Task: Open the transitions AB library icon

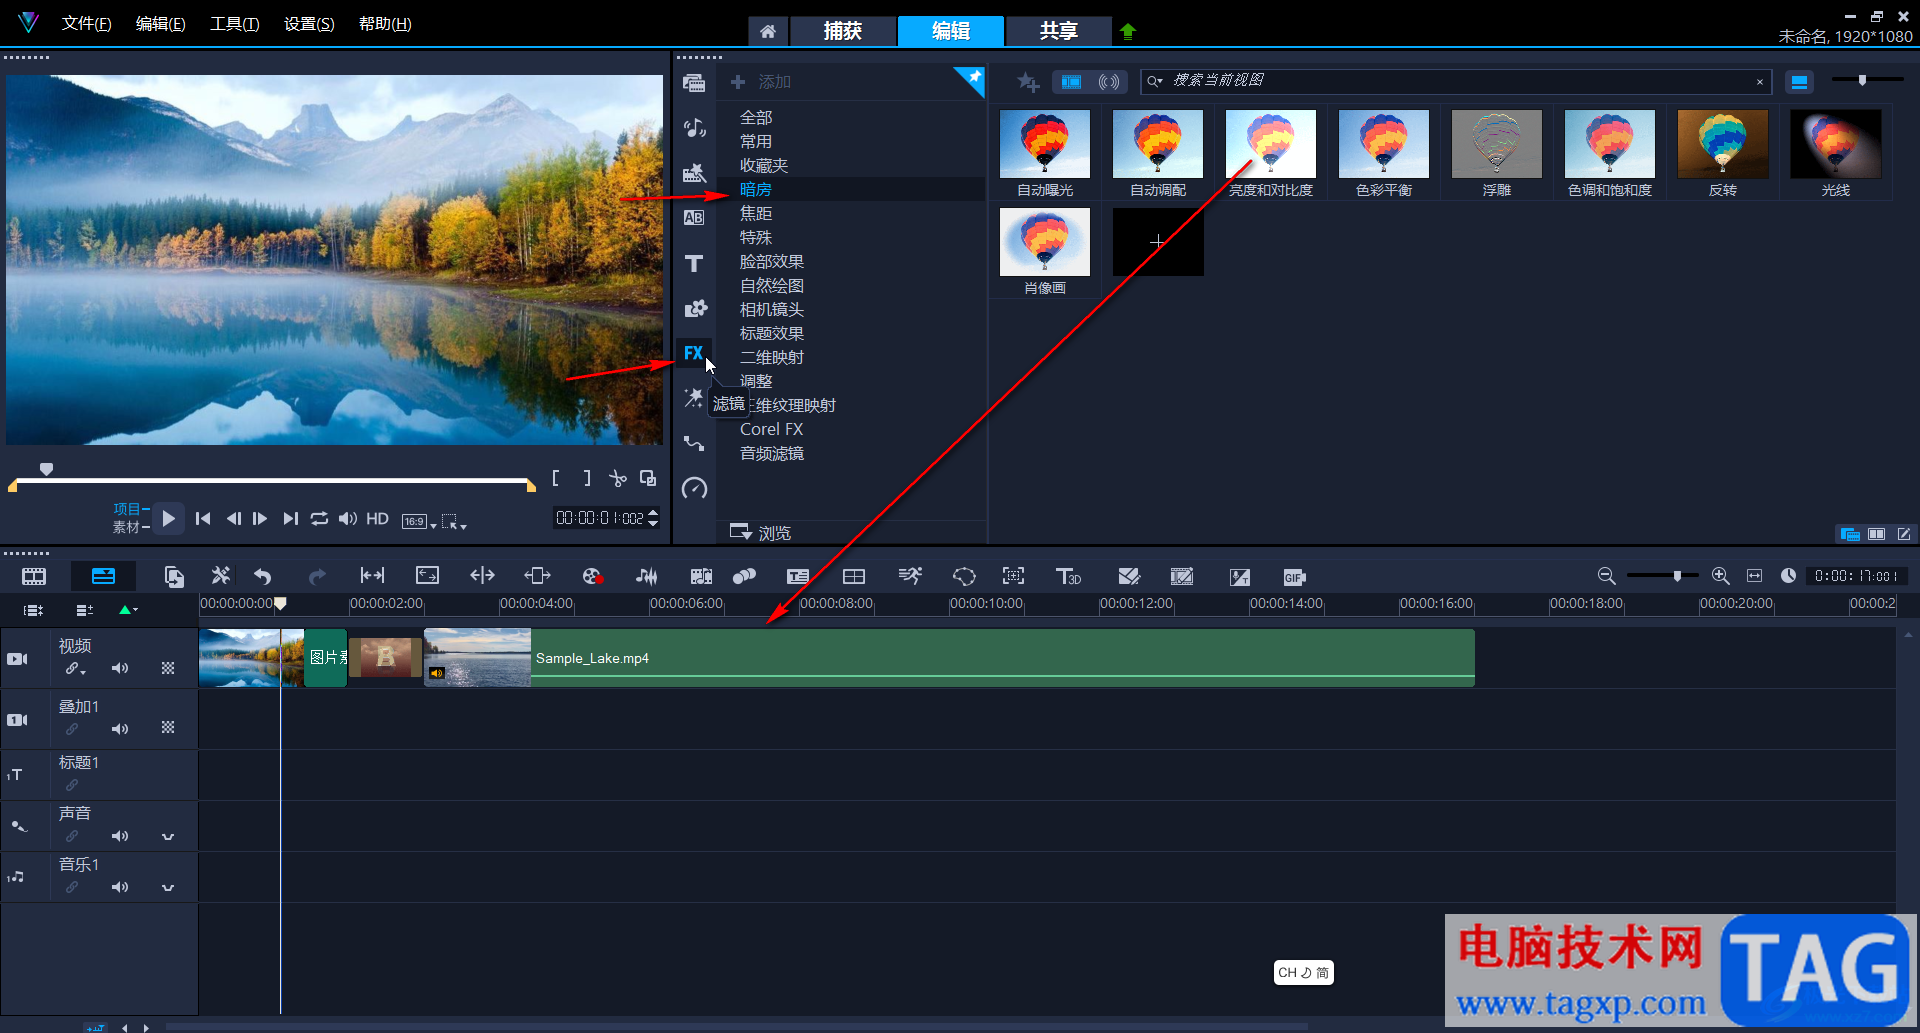Action: 694,218
